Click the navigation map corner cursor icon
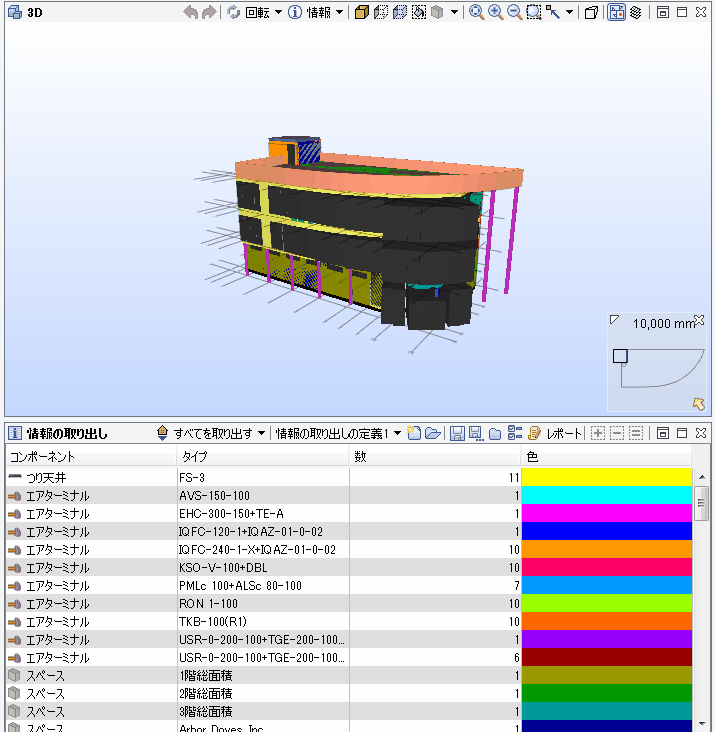 [699, 404]
